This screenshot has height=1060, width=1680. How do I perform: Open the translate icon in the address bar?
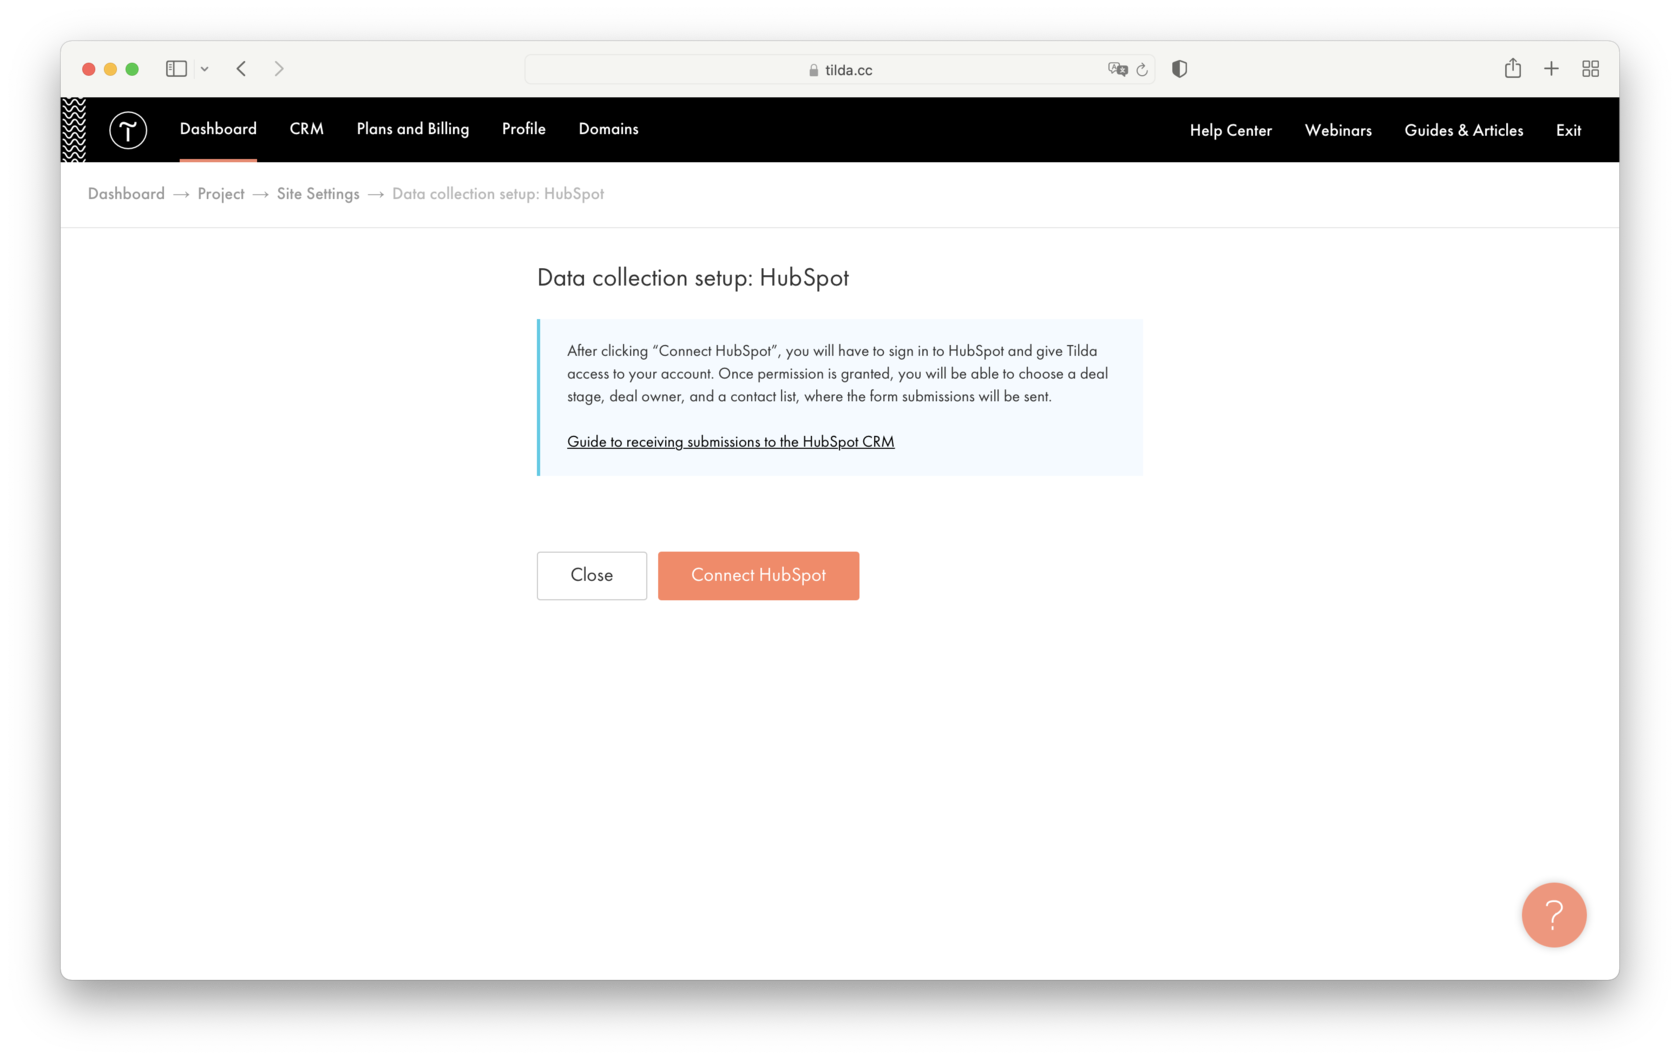[1117, 69]
